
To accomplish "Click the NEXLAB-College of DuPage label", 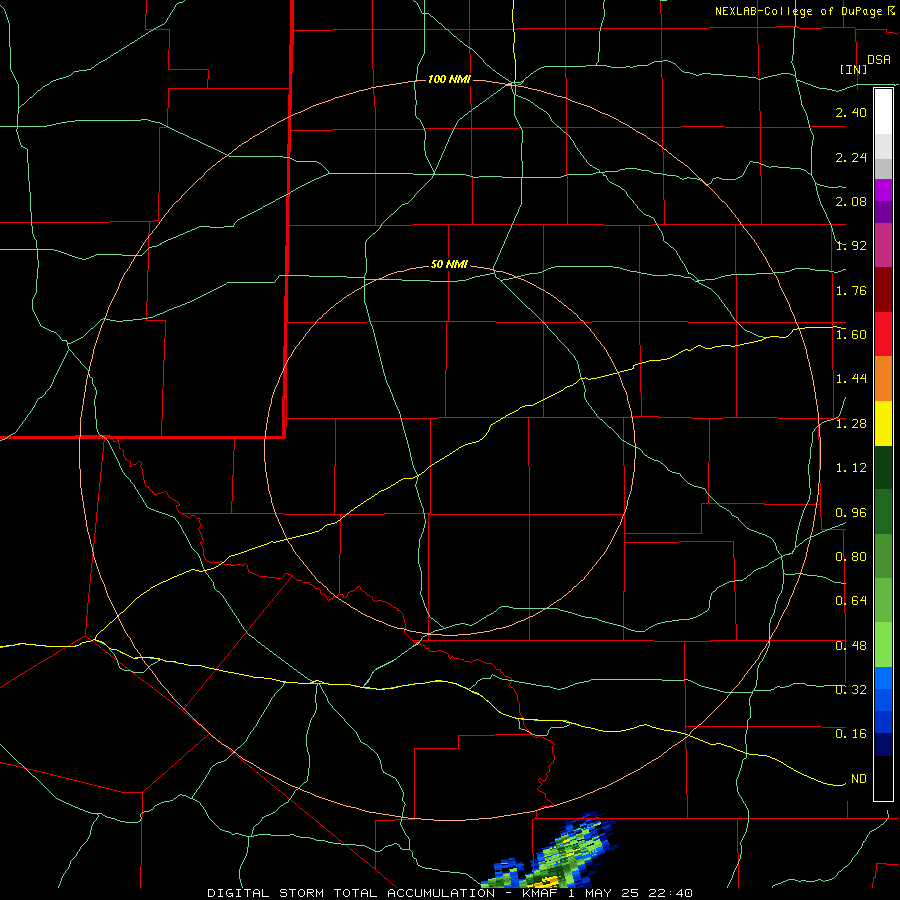I will coord(800,11).
